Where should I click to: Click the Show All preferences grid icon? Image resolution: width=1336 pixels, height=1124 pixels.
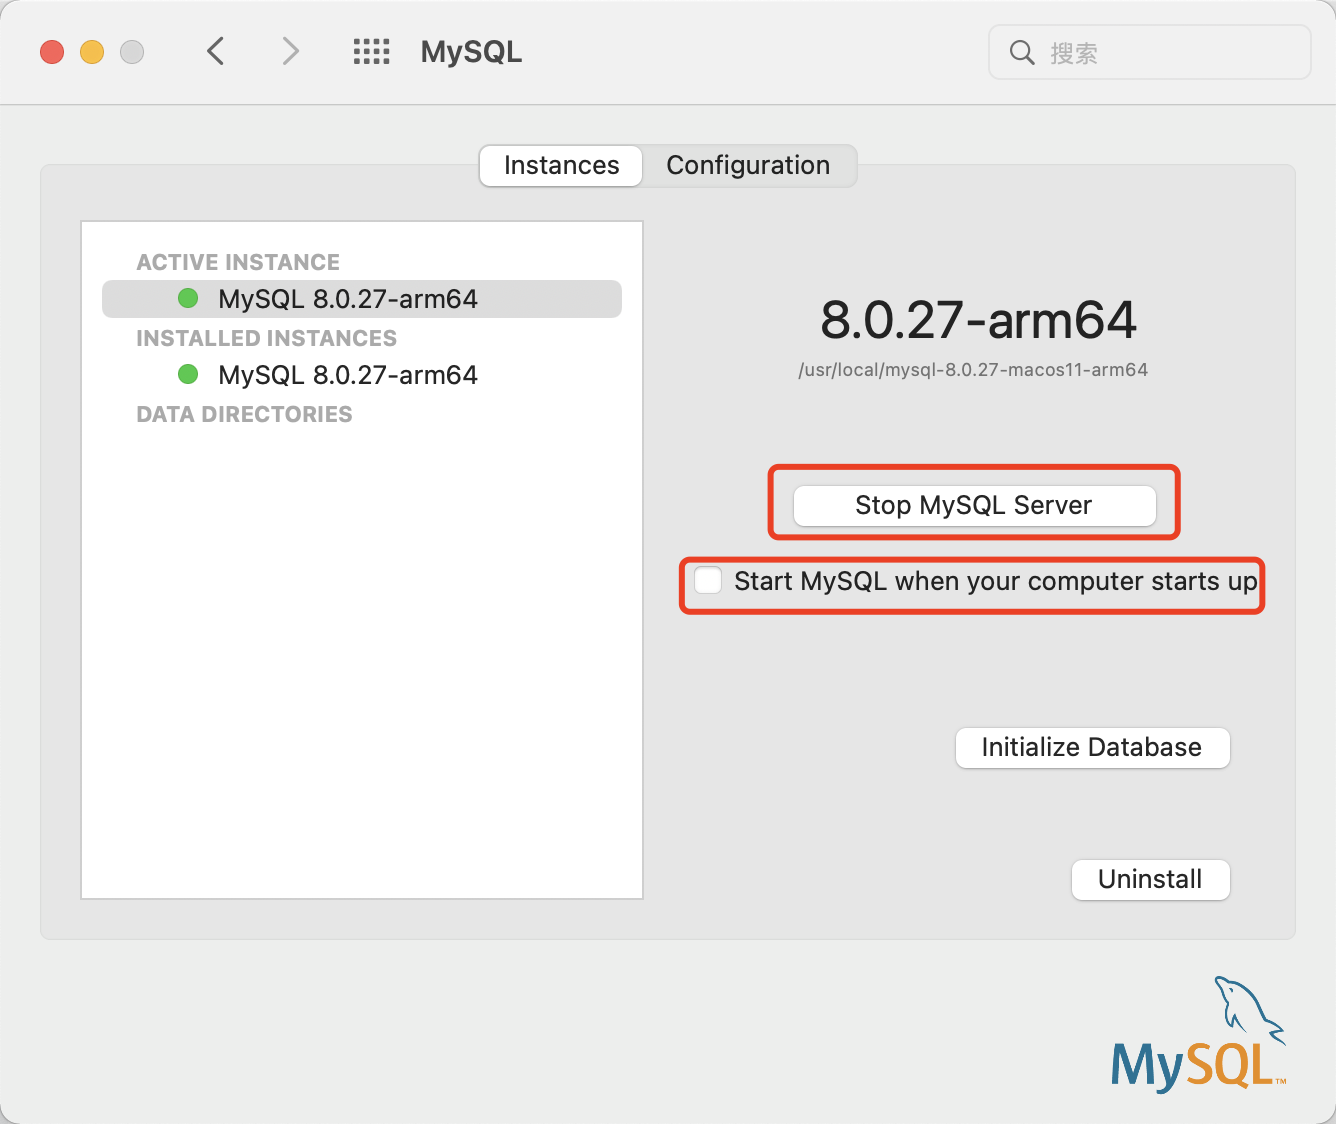click(x=371, y=51)
